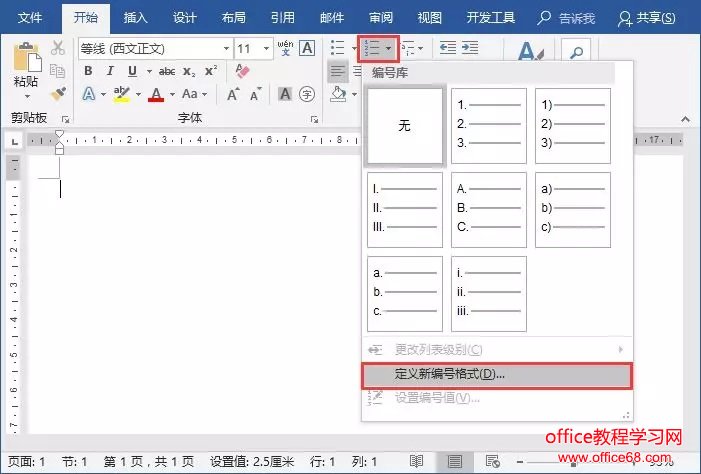
Task: Click the 共享(S) share button
Action: [x=646, y=18]
